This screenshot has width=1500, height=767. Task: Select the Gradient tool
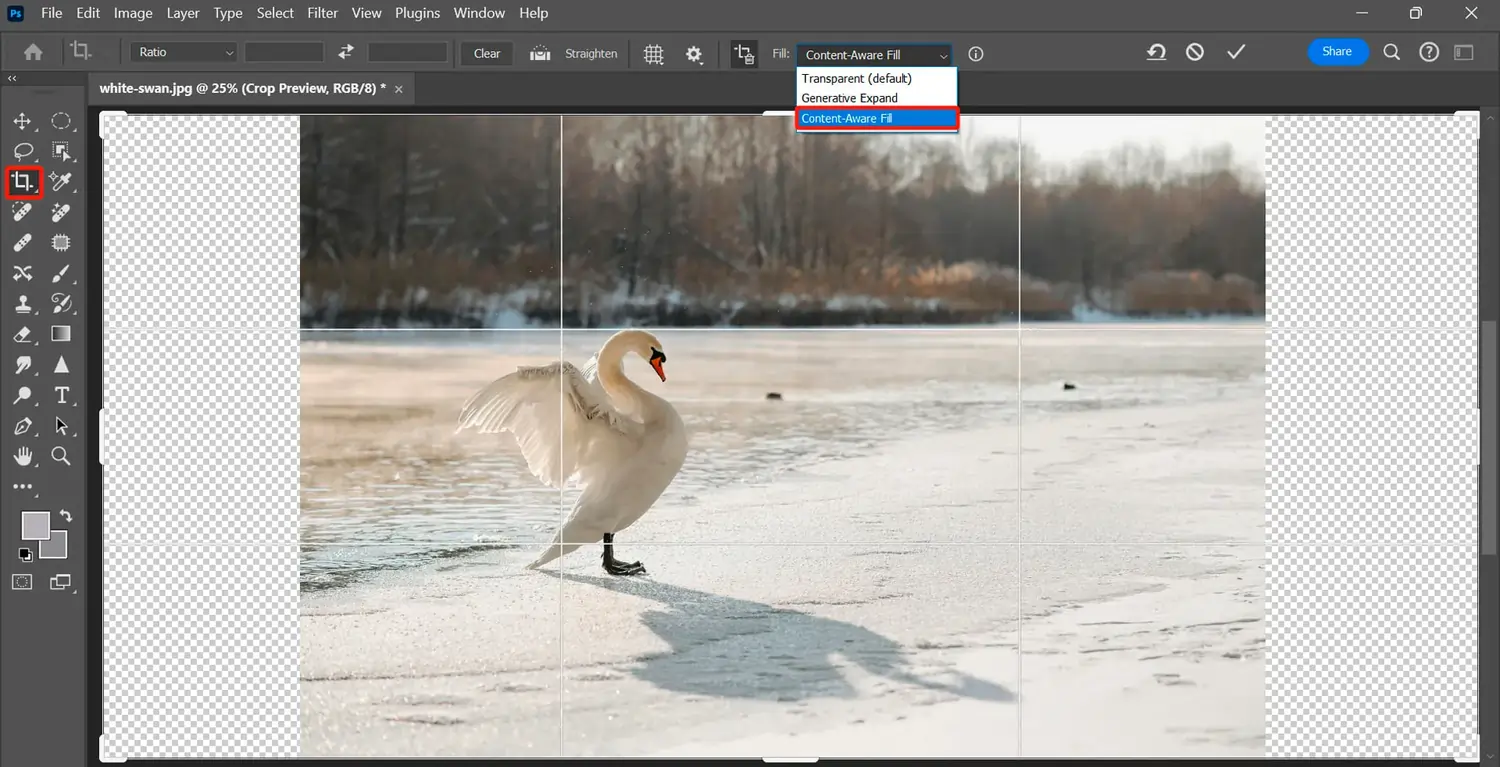[x=61, y=334]
